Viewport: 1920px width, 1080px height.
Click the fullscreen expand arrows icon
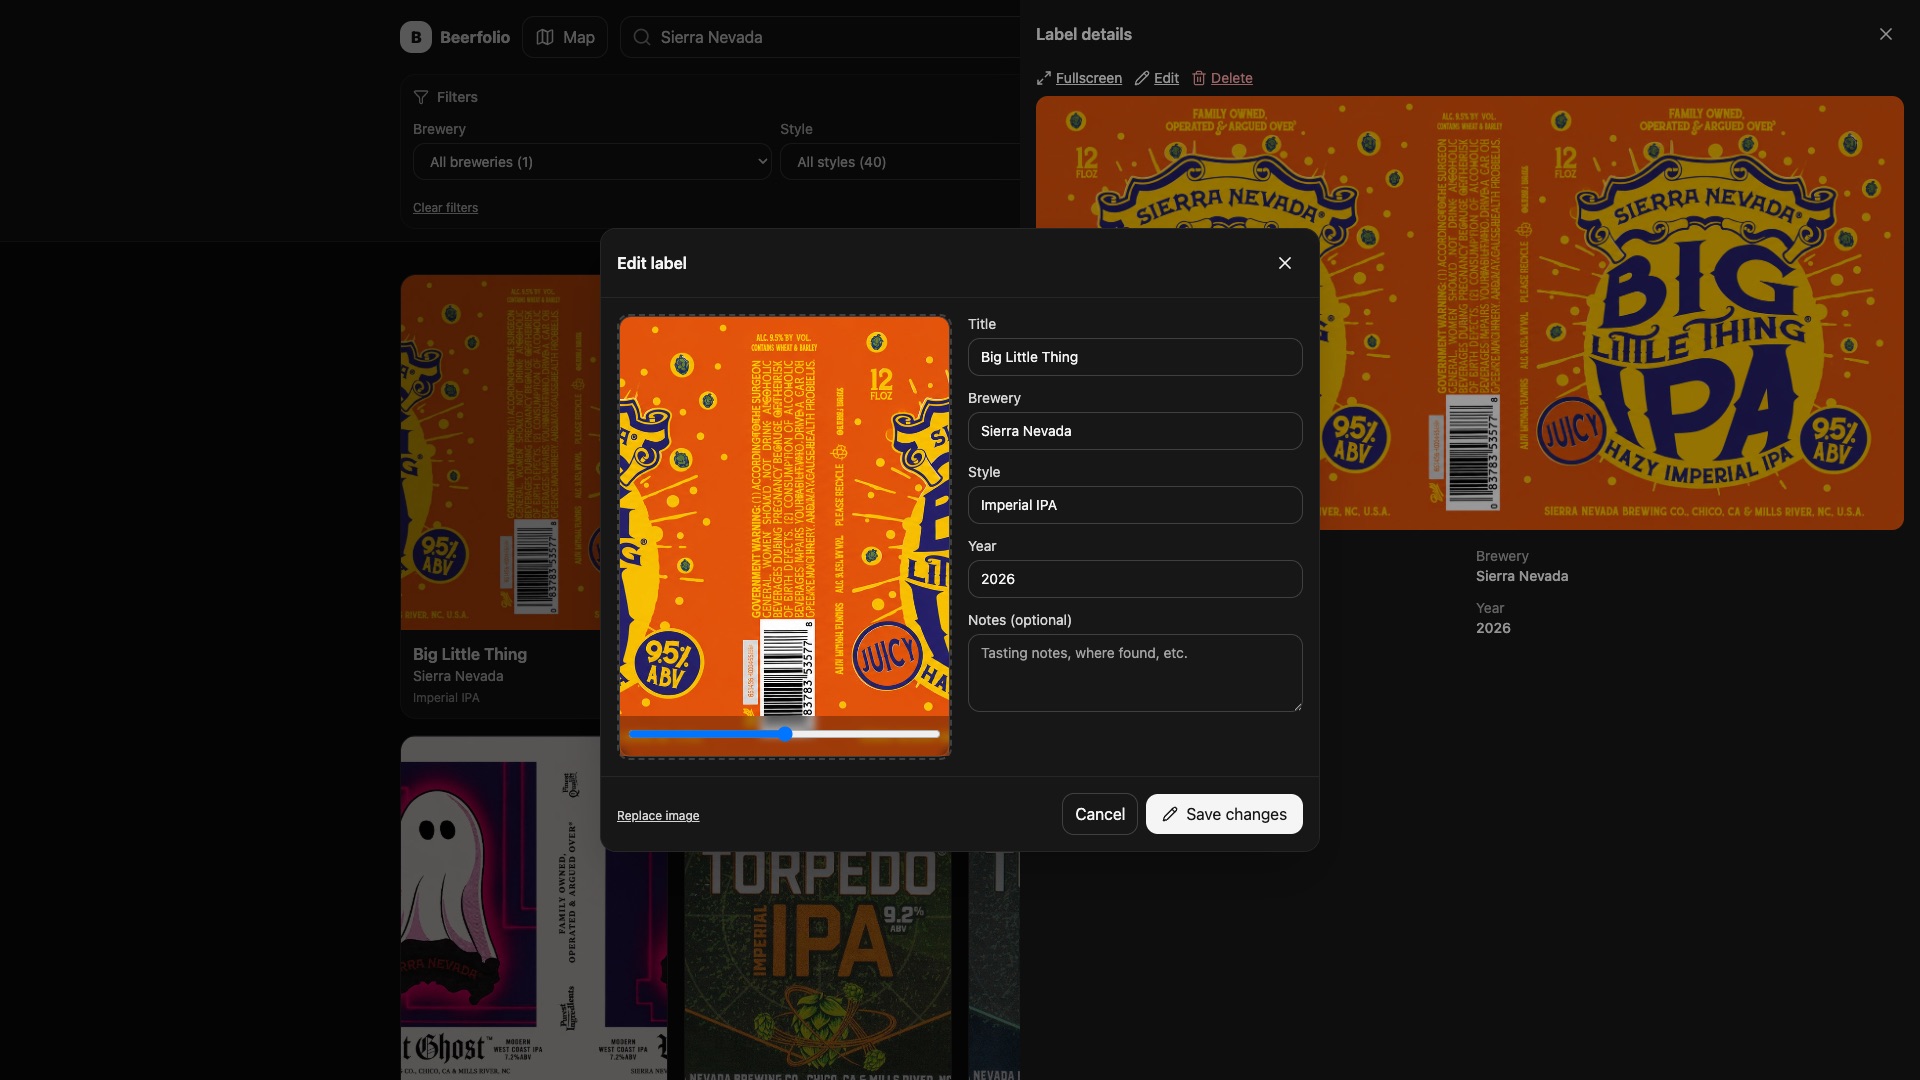1044,78
